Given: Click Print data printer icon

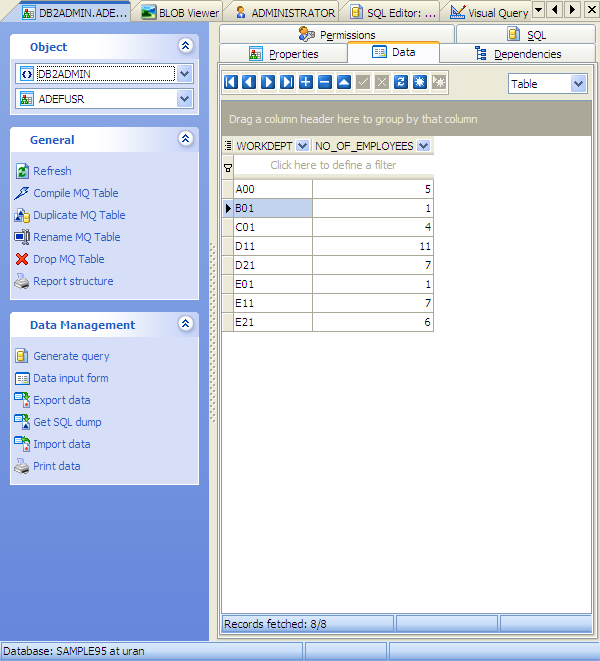Looking at the screenshot, I should tap(22, 466).
